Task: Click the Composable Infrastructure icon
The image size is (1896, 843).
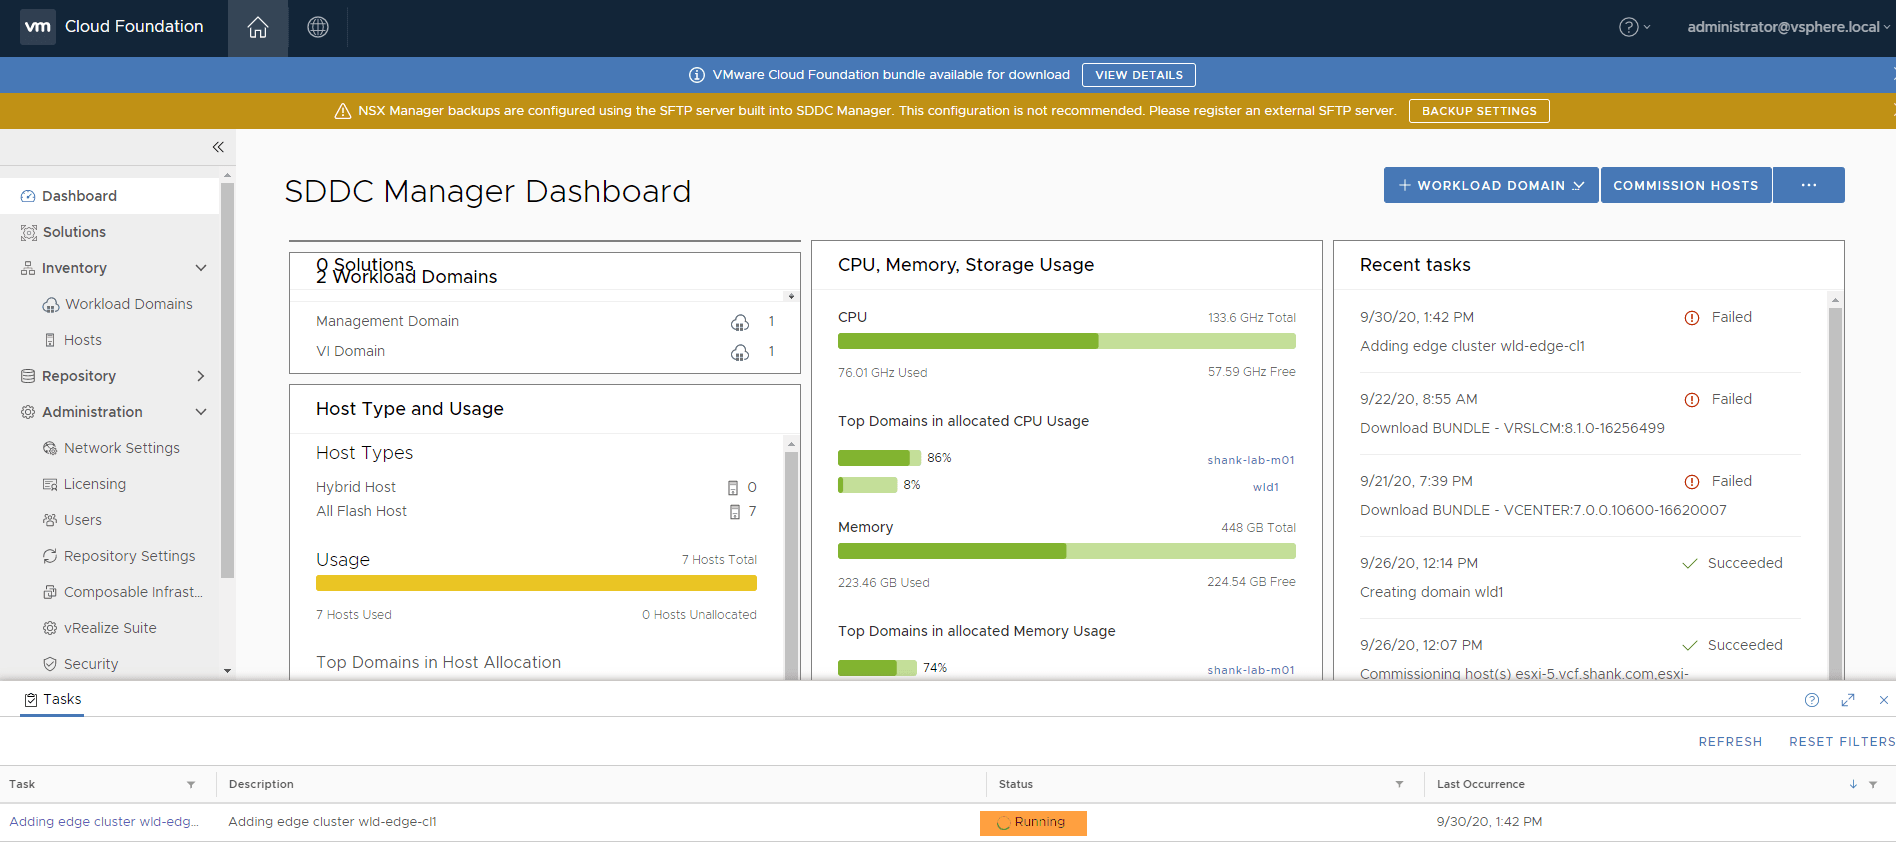Action: pyautogui.click(x=50, y=592)
